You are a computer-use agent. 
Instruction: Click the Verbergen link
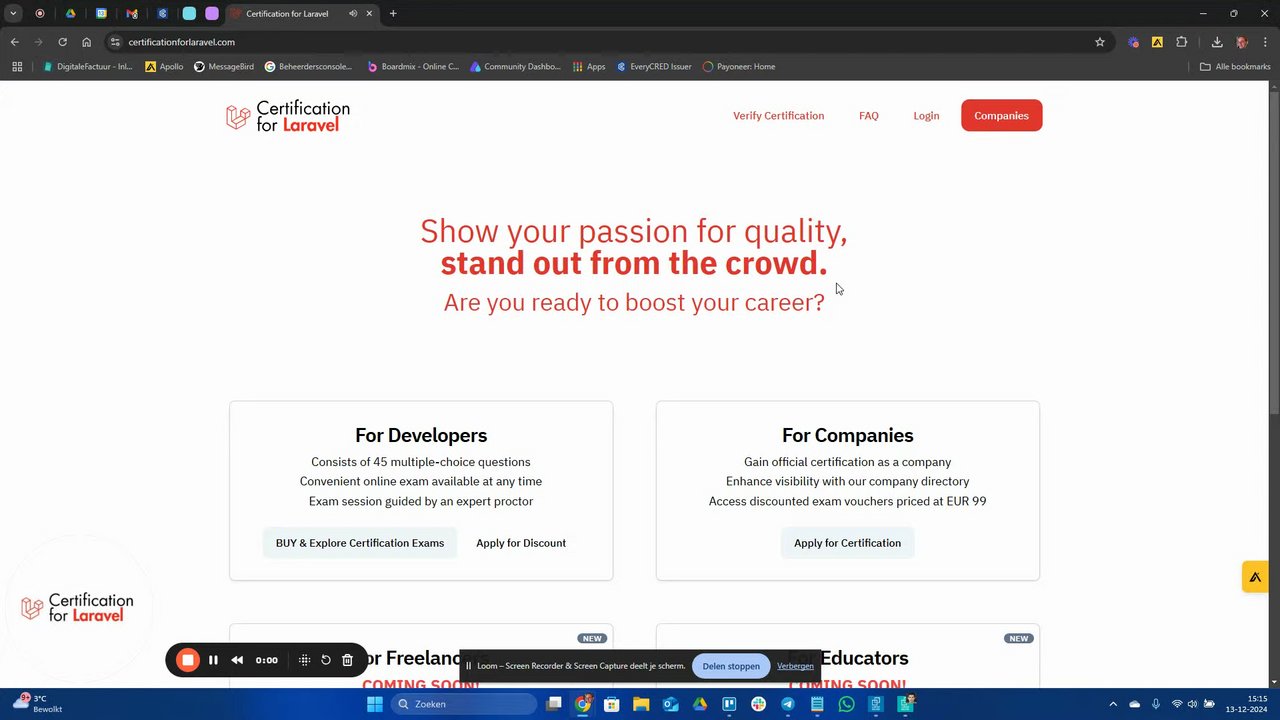pyautogui.click(x=795, y=666)
